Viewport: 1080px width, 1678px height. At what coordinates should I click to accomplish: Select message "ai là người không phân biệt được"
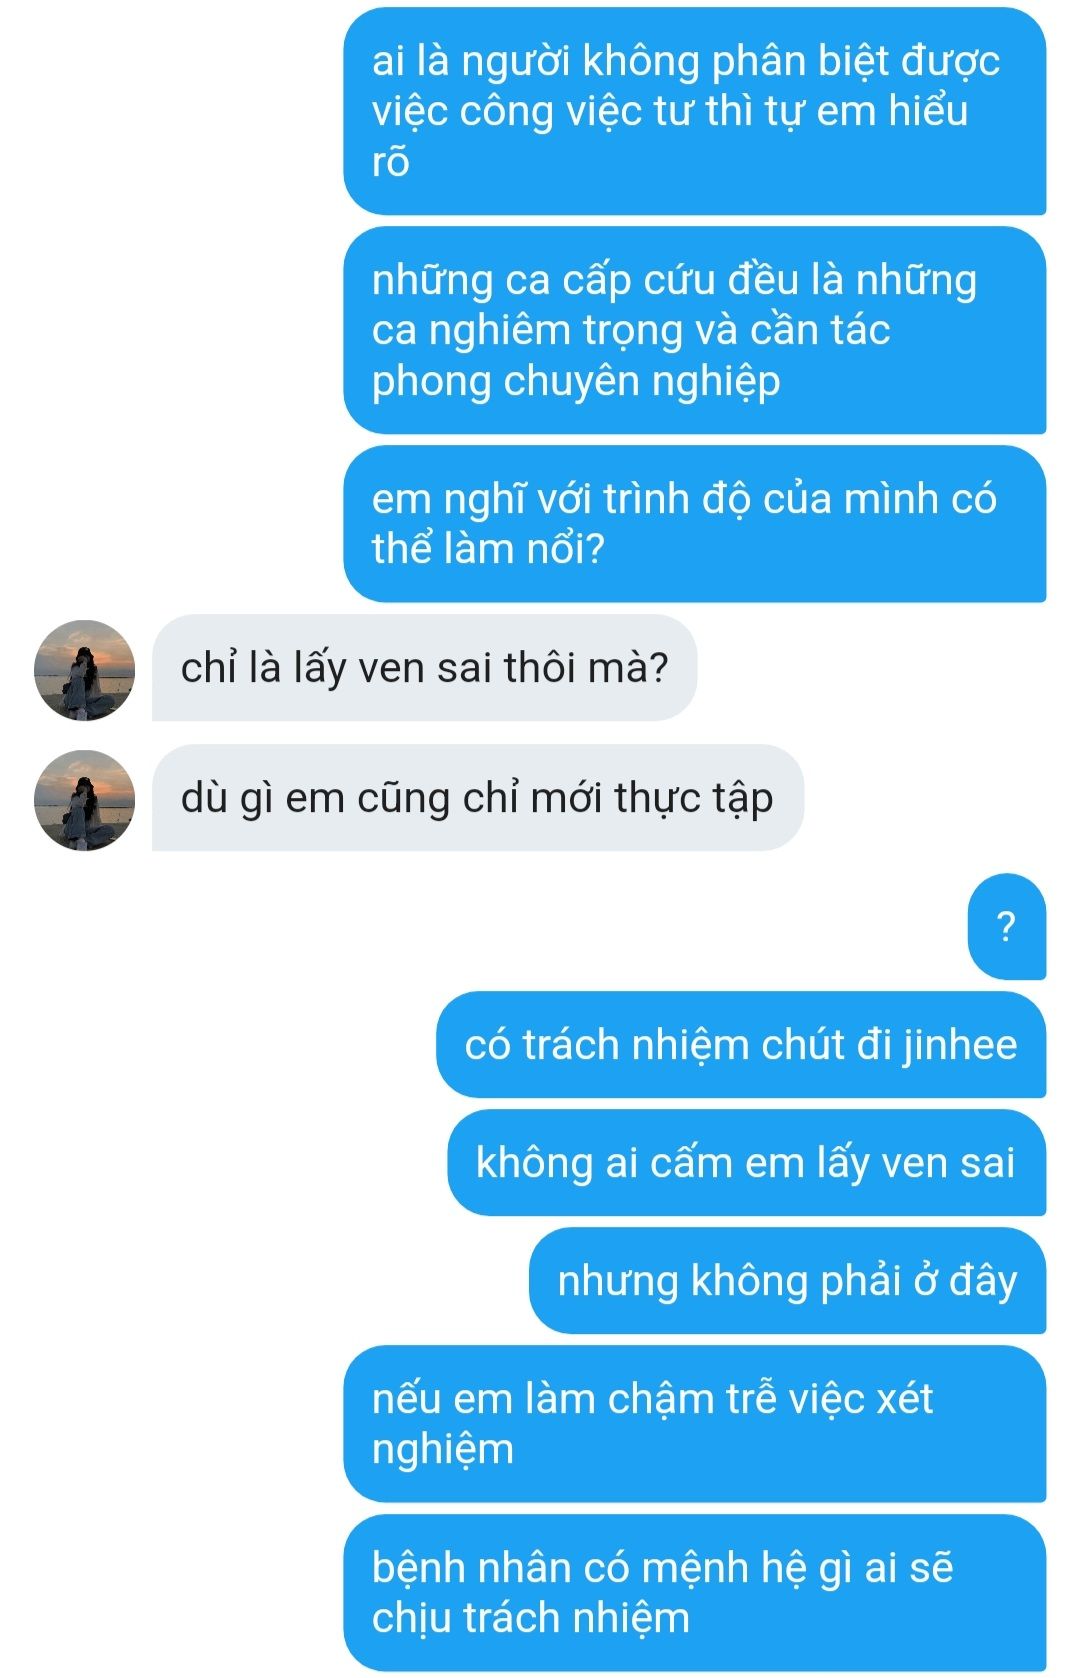click(694, 111)
